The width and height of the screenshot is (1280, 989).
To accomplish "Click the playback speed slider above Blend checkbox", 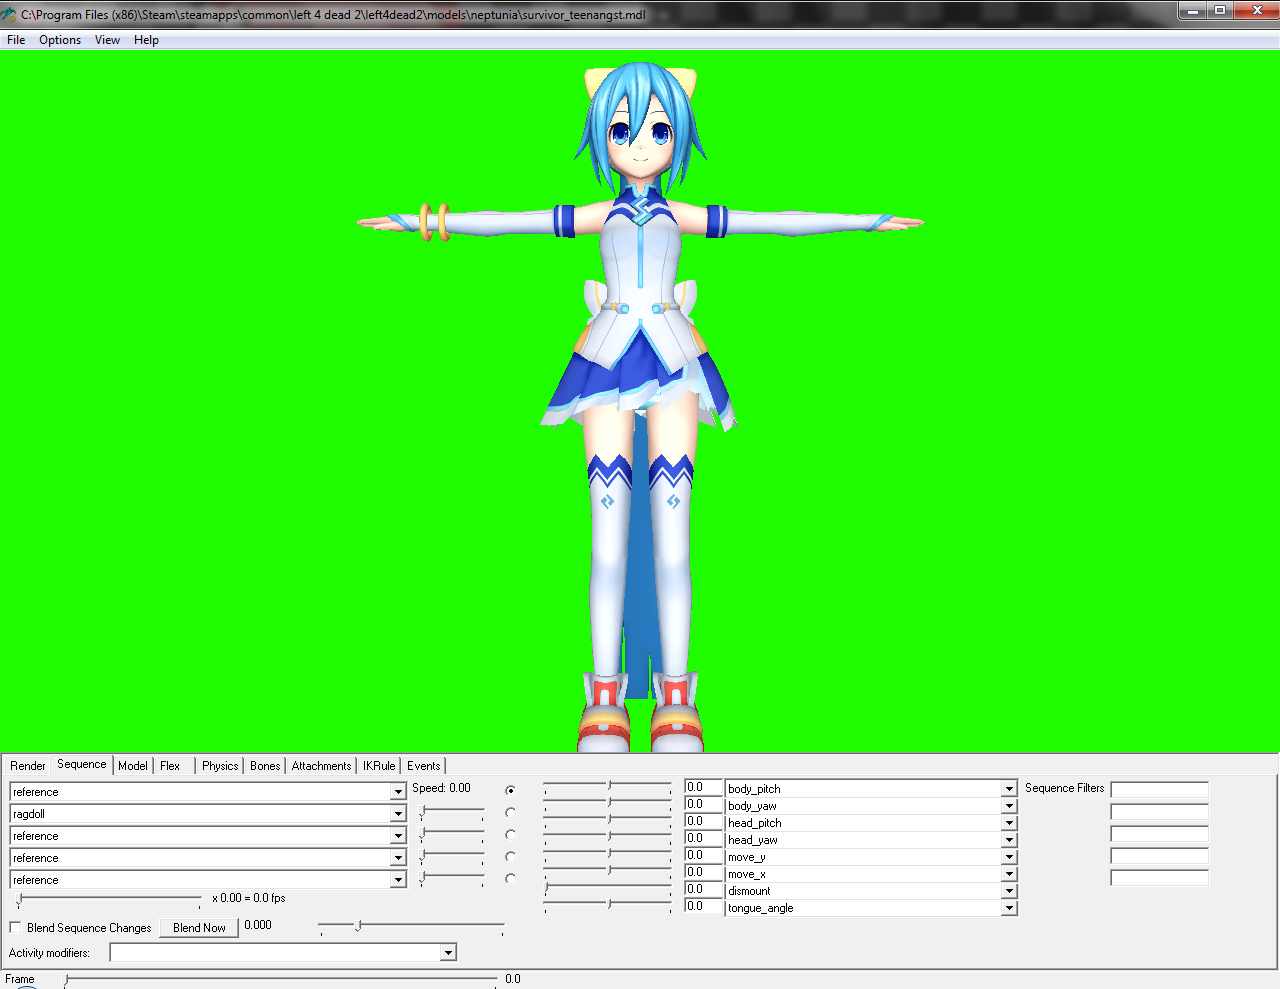I will (108, 900).
